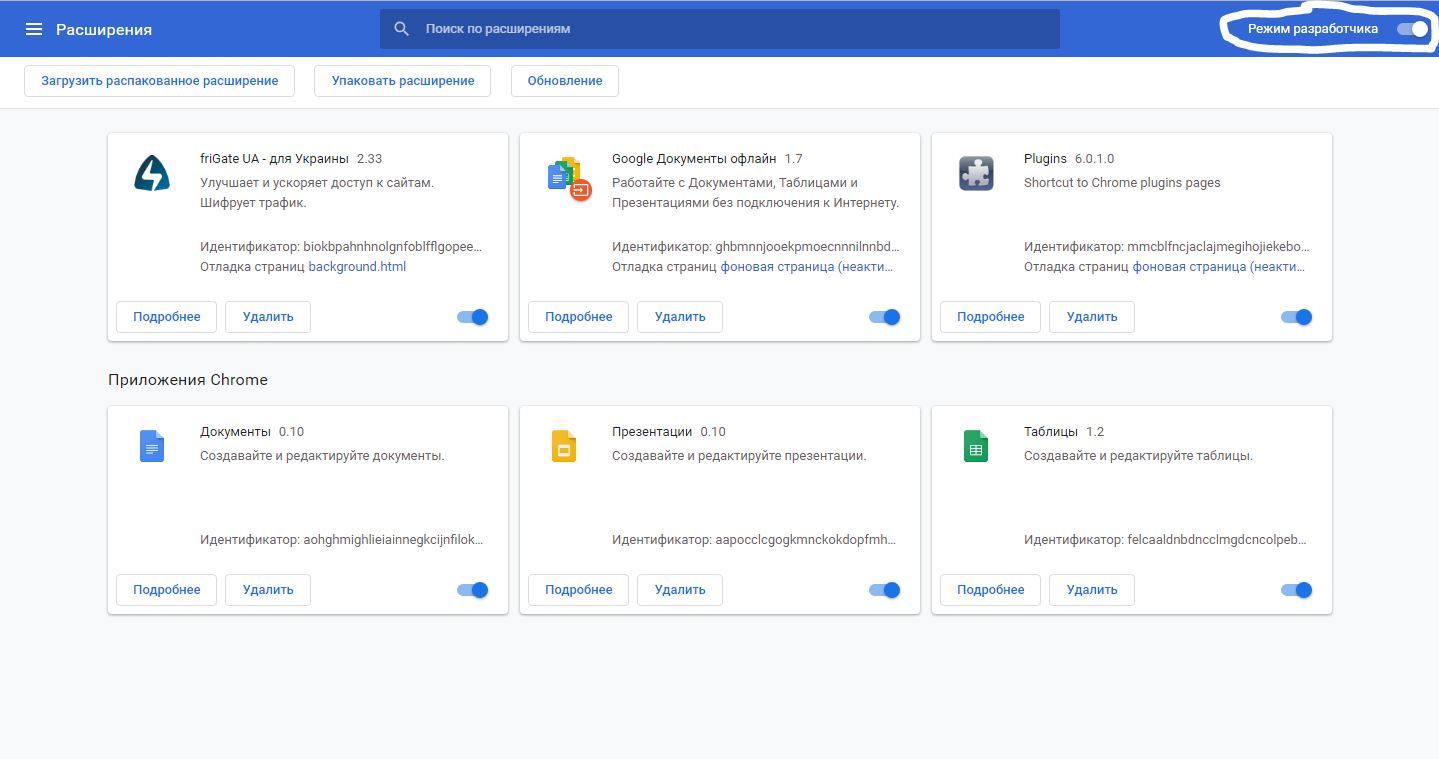Open Подробнее for Таблицы app
The width and height of the screenshot is (1439, 759).
(991, 590)
